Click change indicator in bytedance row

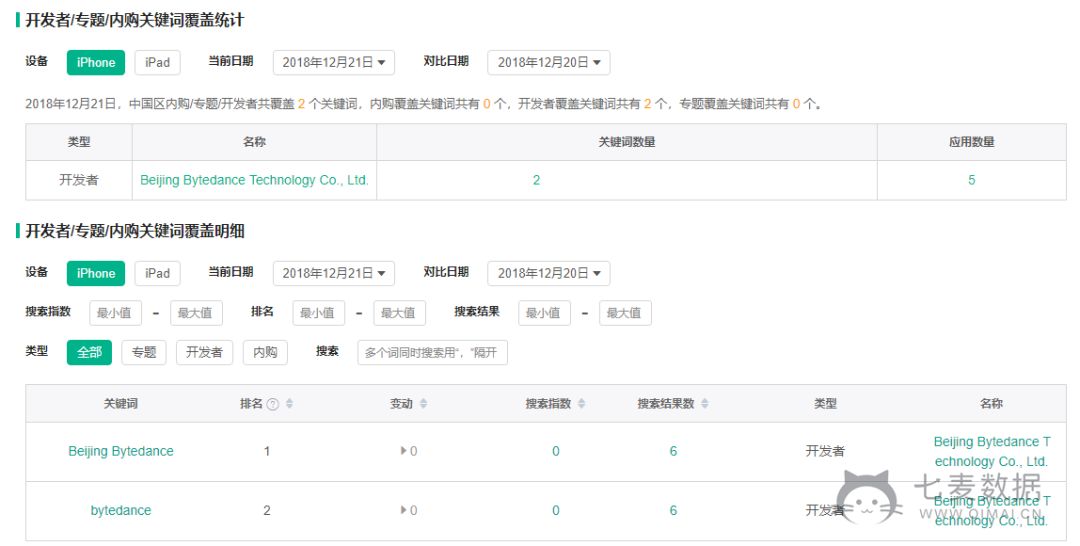coord(408,511)
